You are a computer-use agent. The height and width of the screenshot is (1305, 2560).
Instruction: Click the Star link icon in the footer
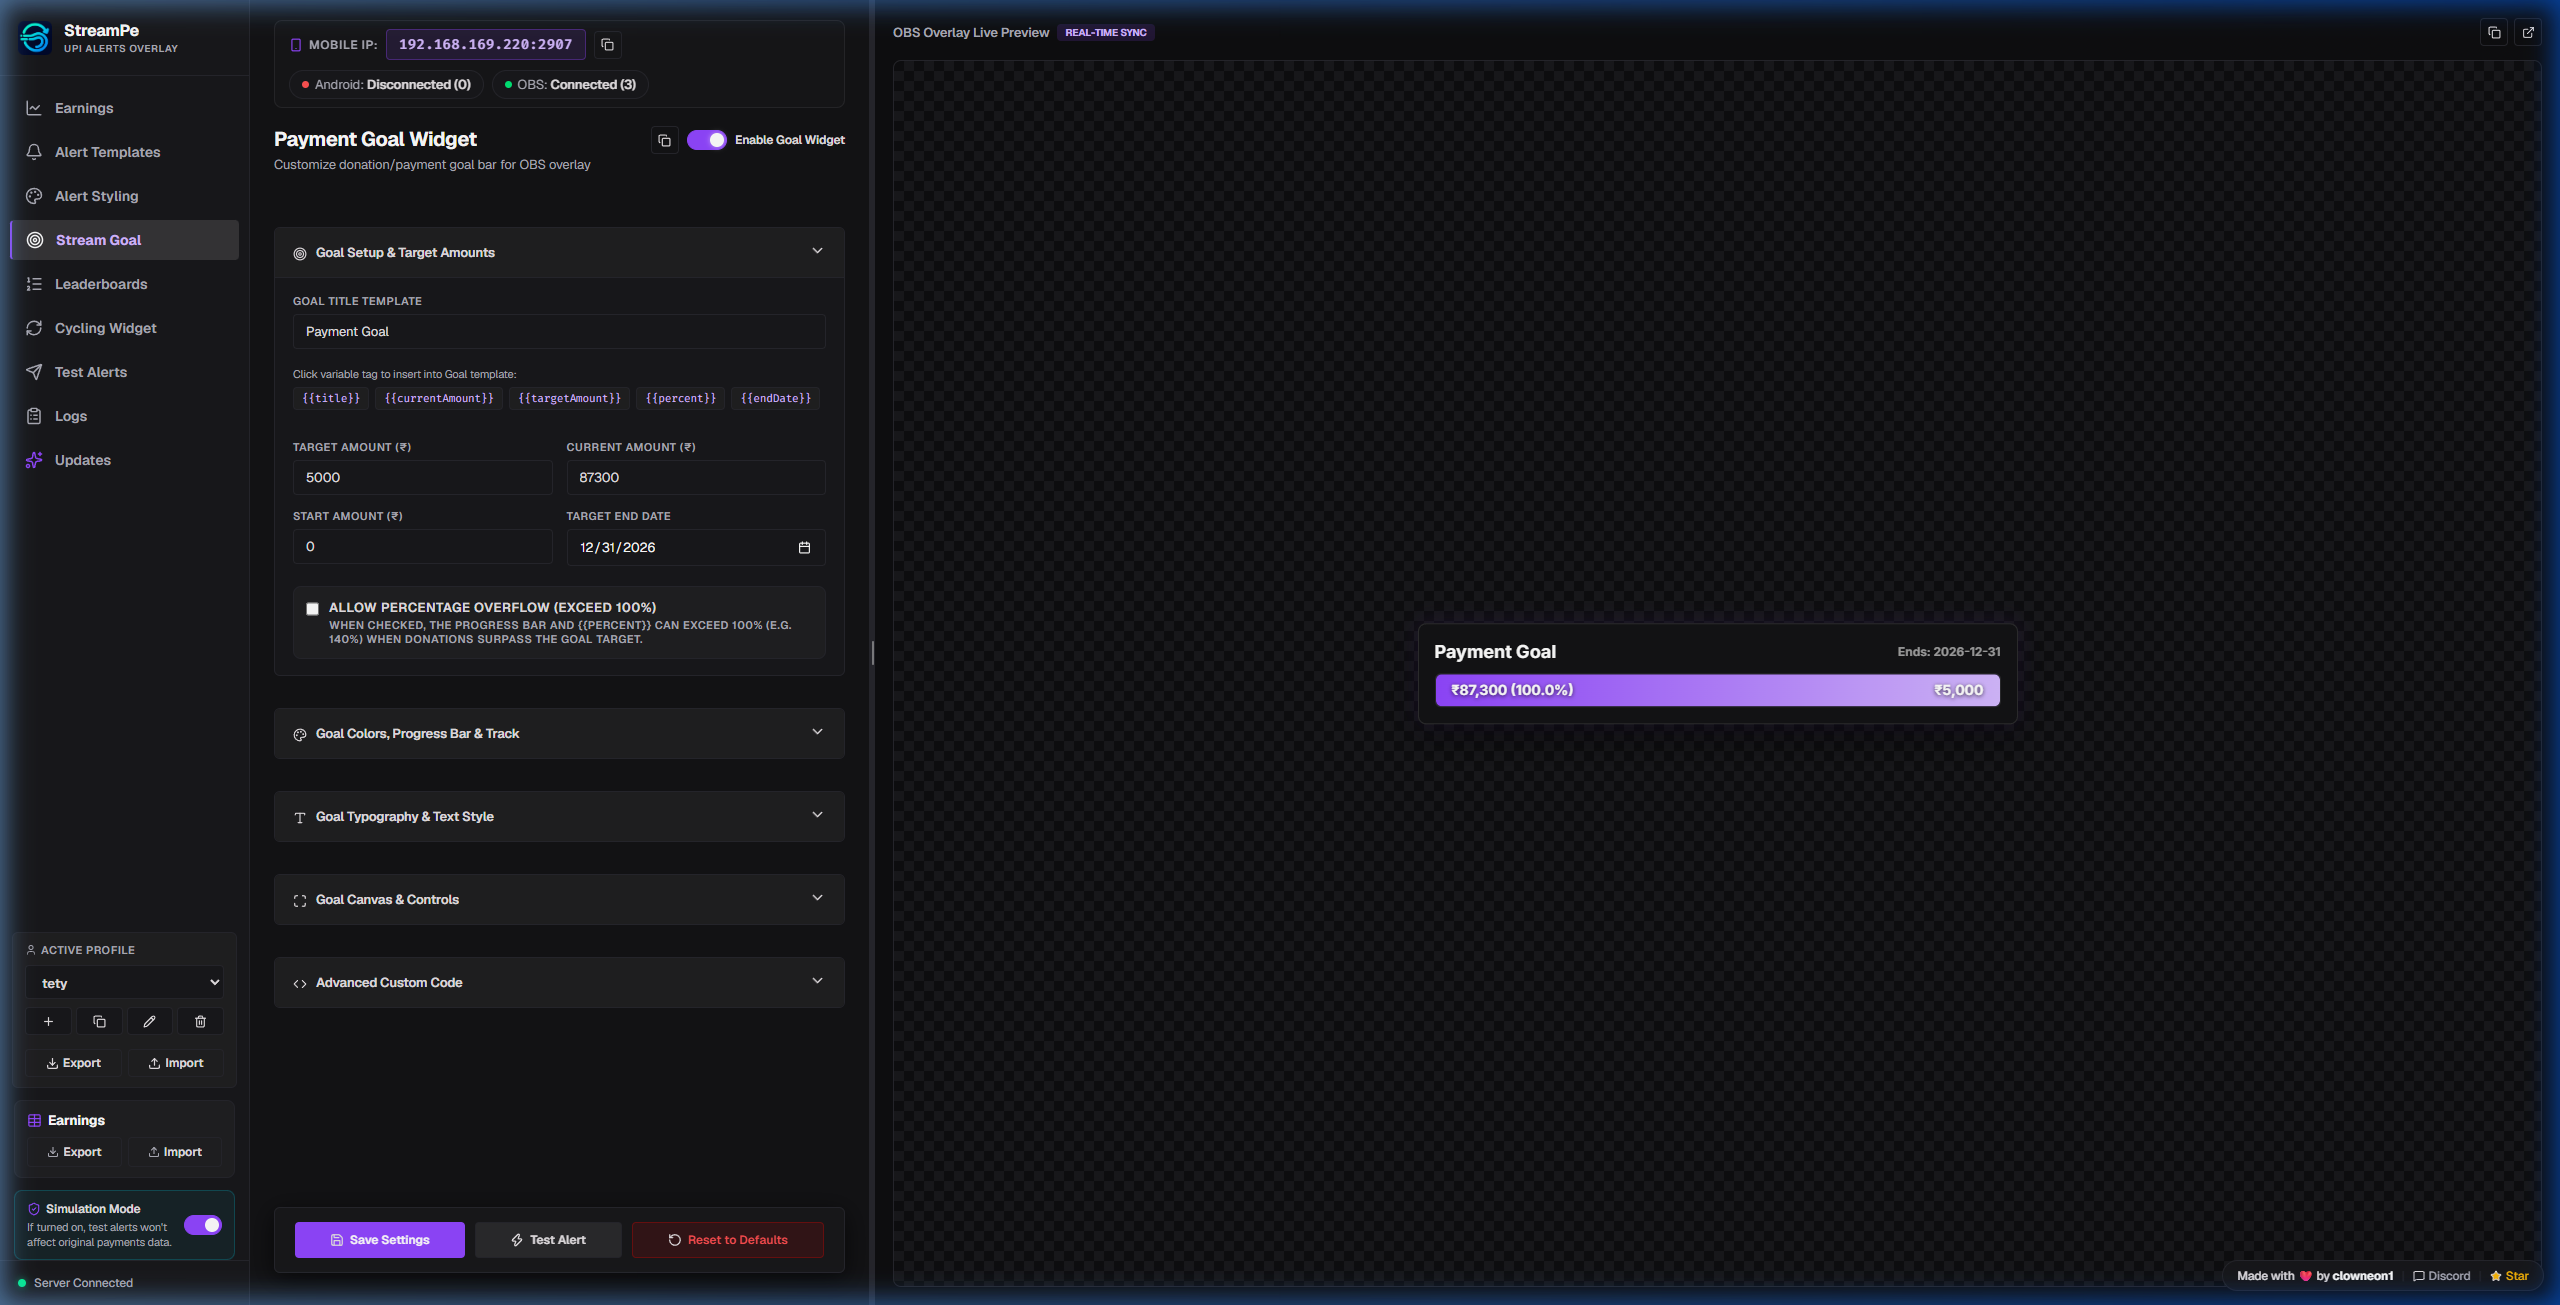click(2509, 1276)
